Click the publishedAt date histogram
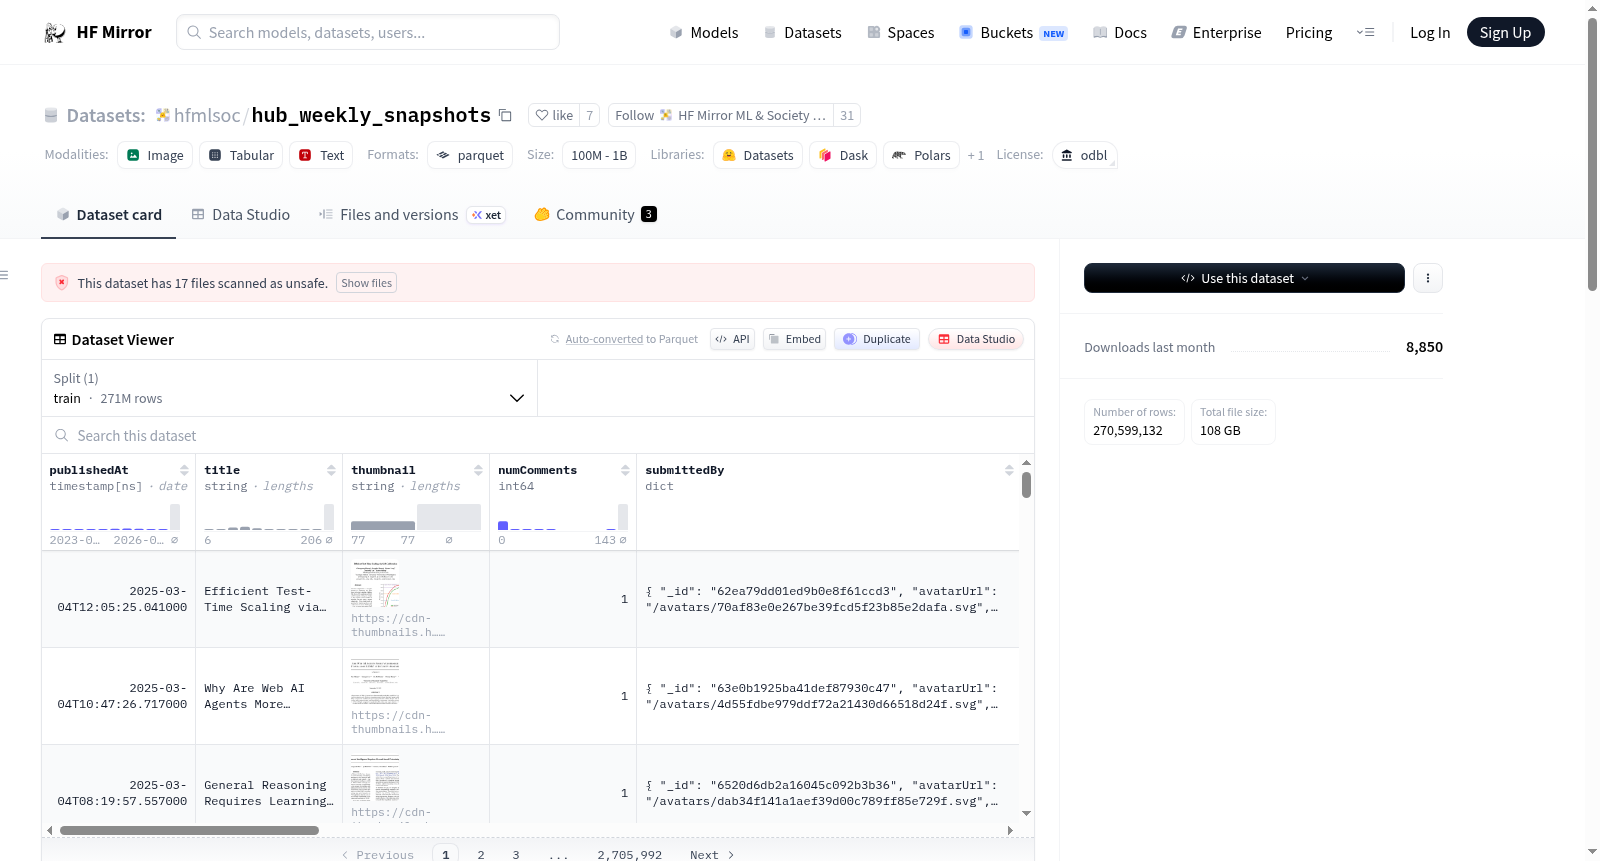 (115, 517)
